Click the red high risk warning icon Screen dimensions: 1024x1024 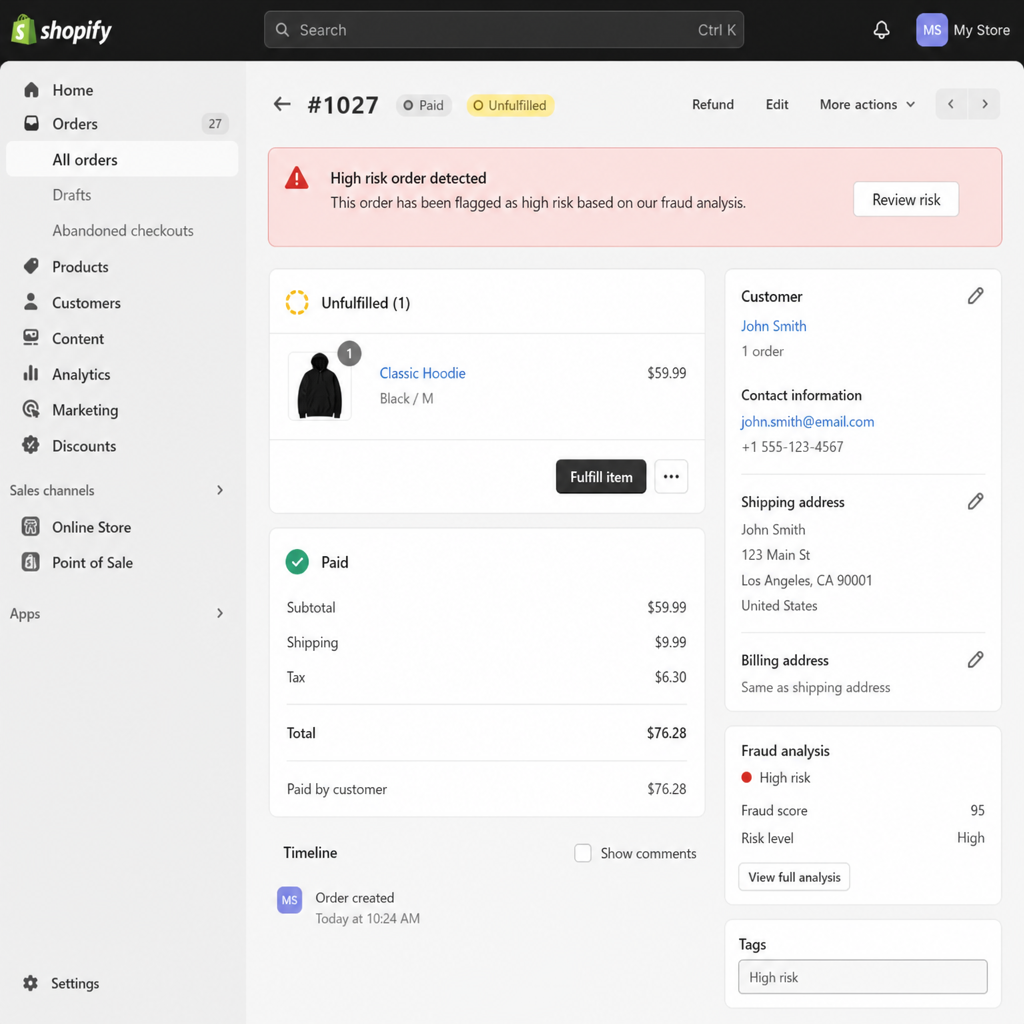[296, 178]
